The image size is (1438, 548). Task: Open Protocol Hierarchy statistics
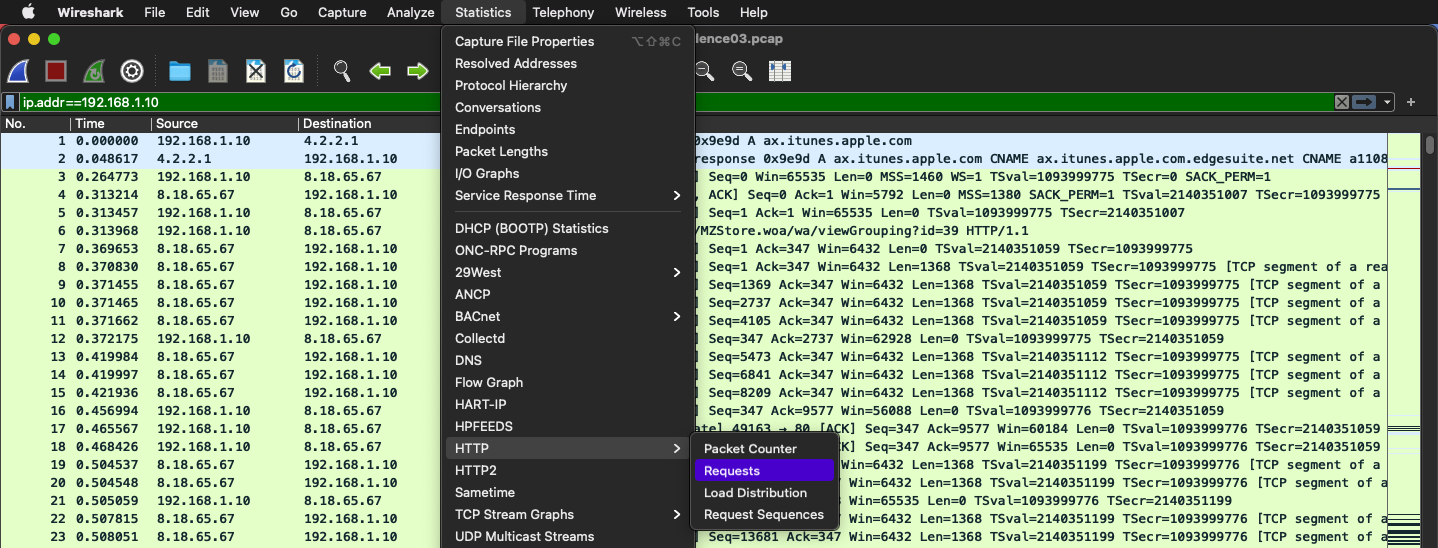pos(568,86)
